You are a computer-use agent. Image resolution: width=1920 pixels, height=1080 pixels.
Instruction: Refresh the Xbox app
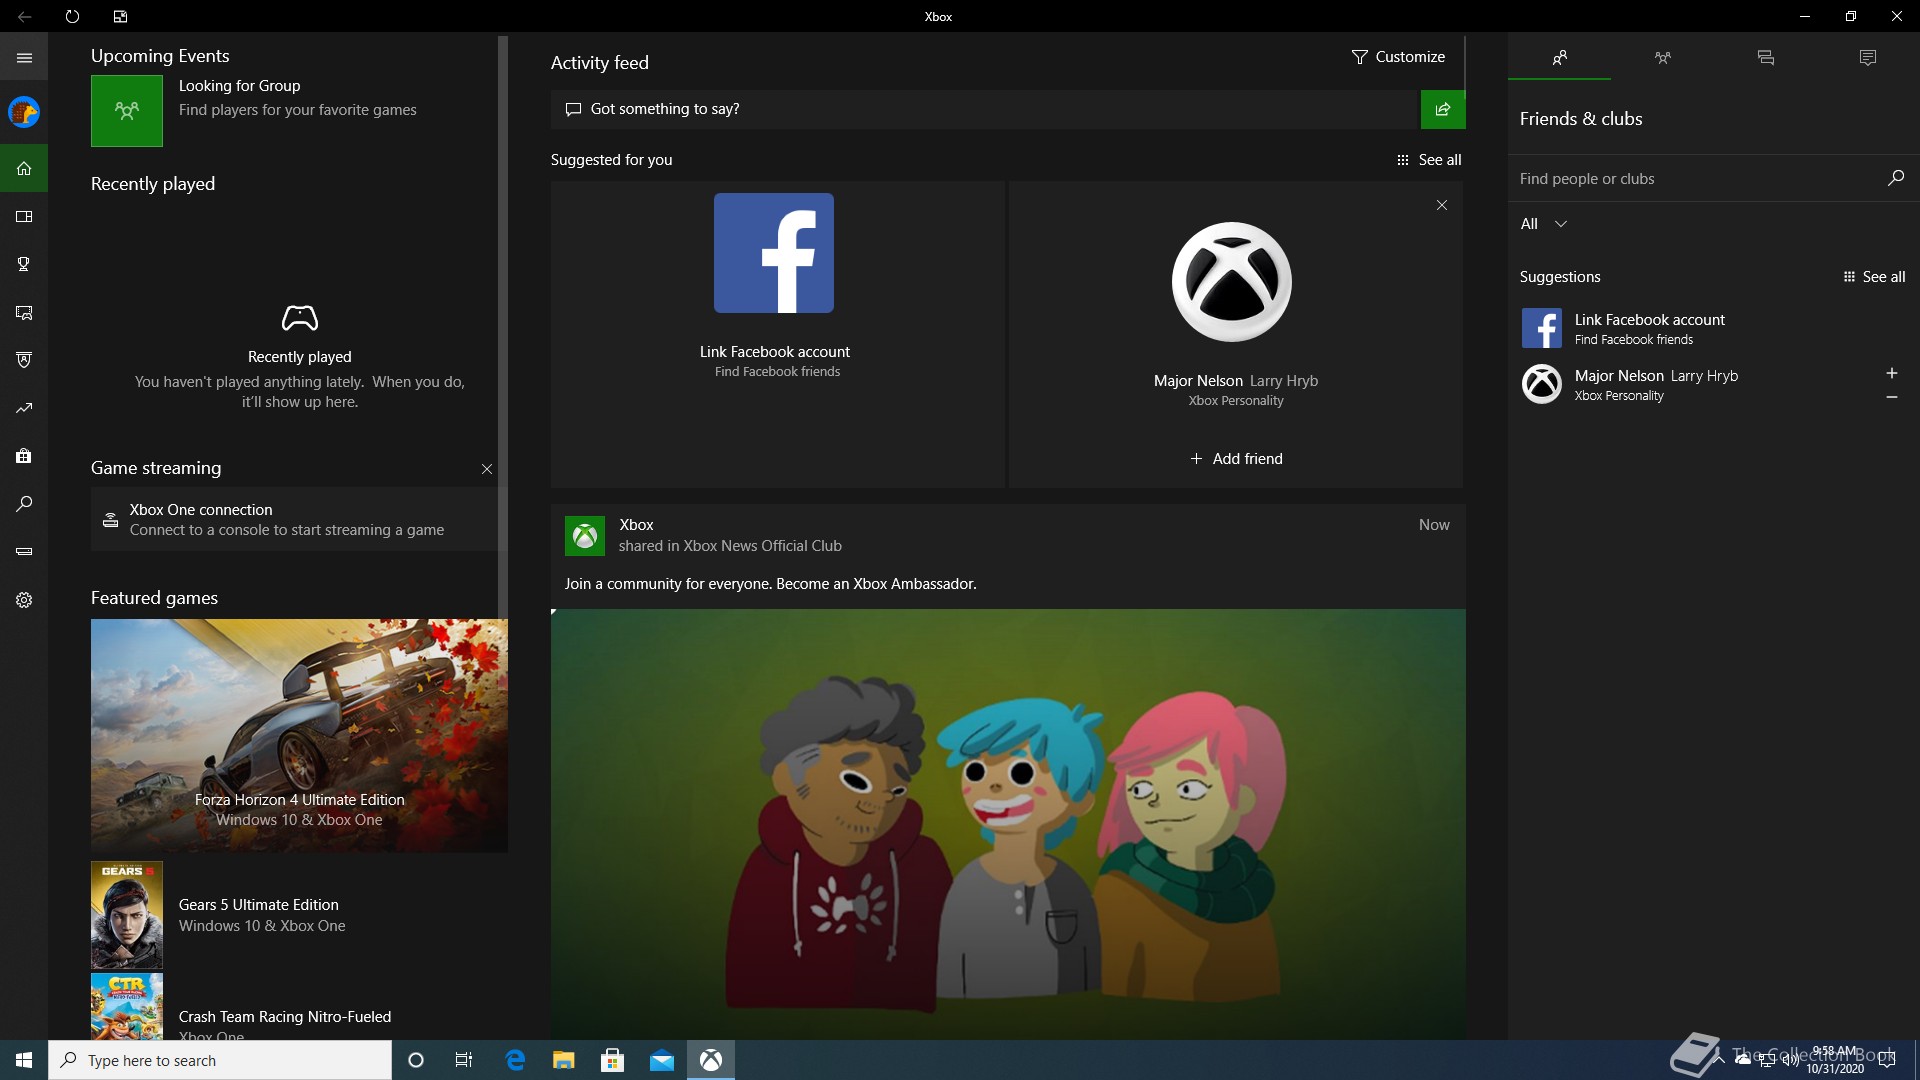pyautogui.click(x=72, y=16)
